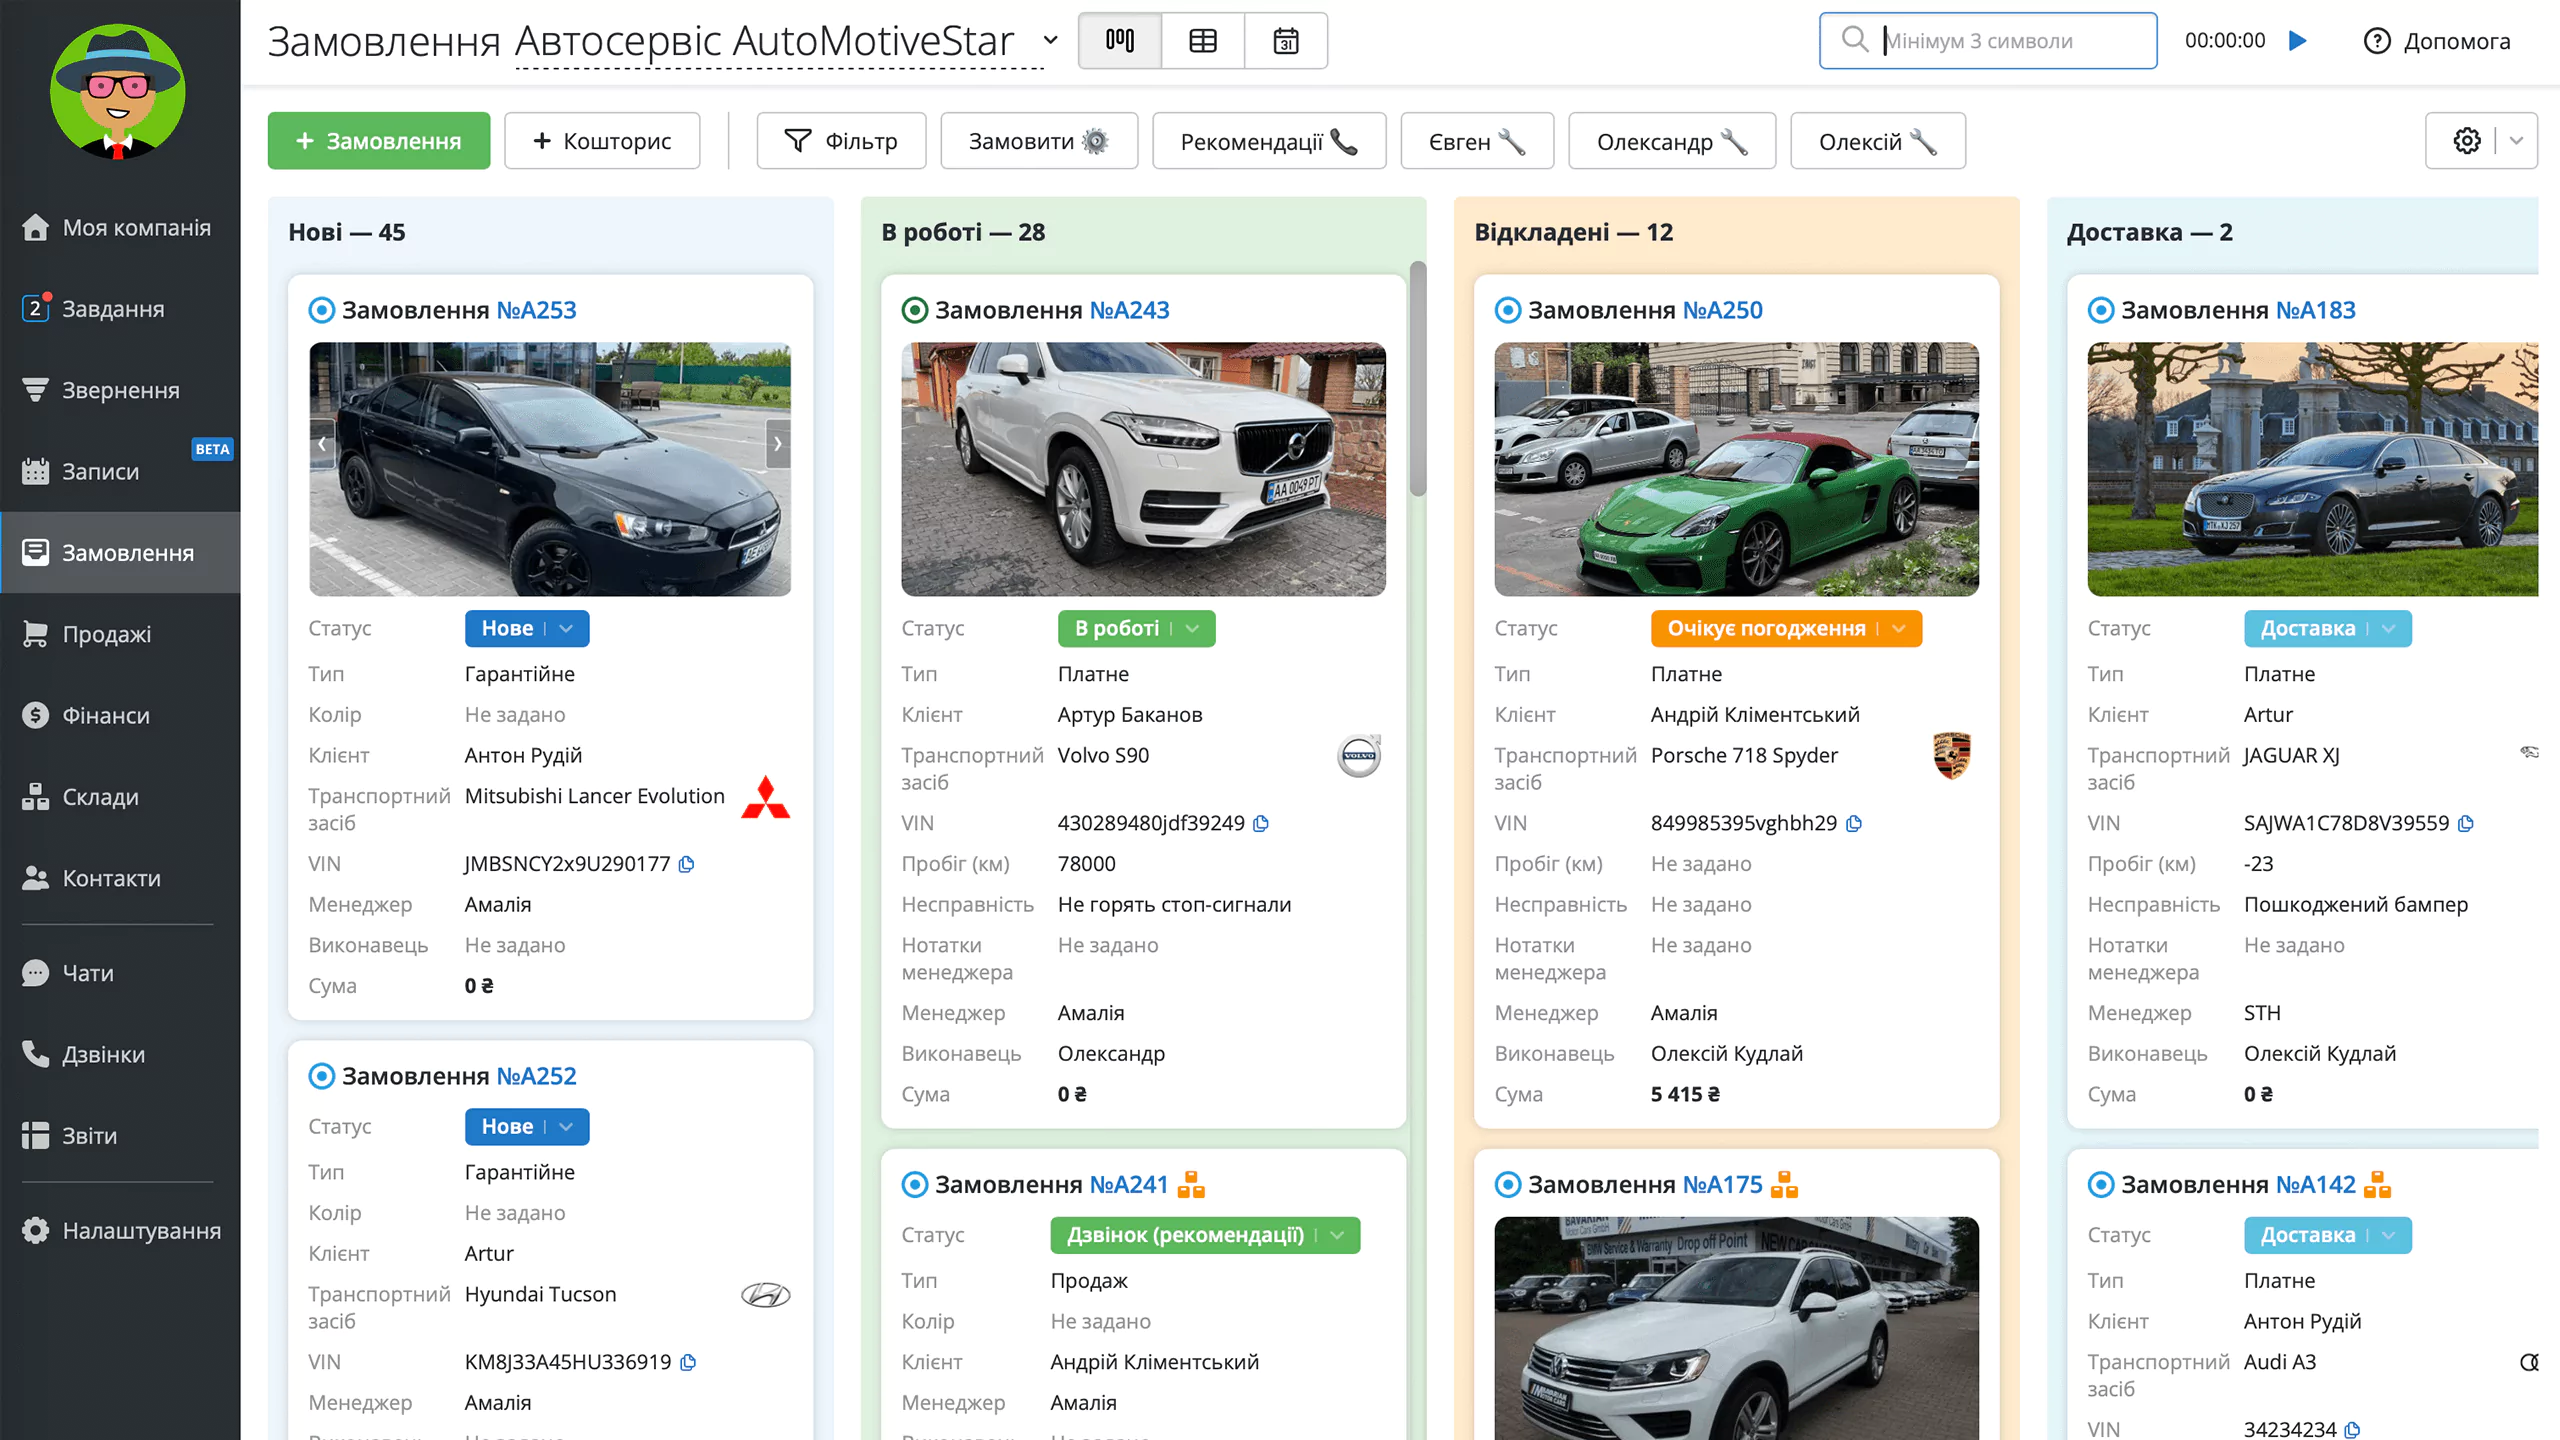Click Porsche logo on order A250
The height and width of the screenshot is (1440, 2560).
(x=1952, y=756)
